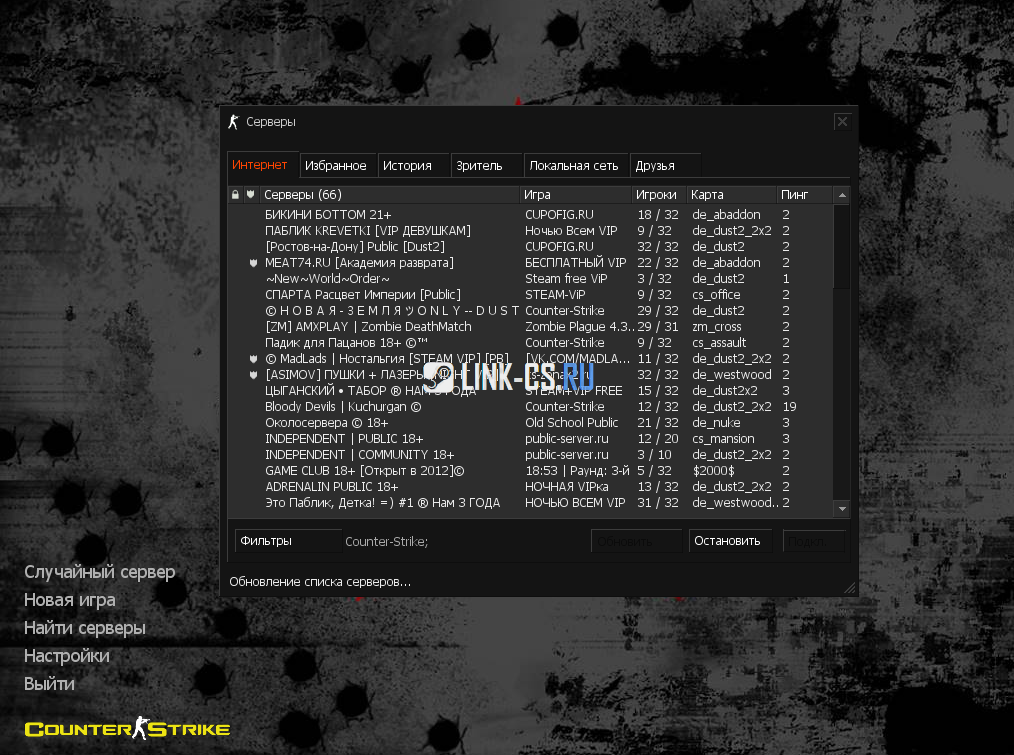Click the greyed Подкл. connect button
The width and height of the screenshot is (1014, 755).
pos(814,541)
